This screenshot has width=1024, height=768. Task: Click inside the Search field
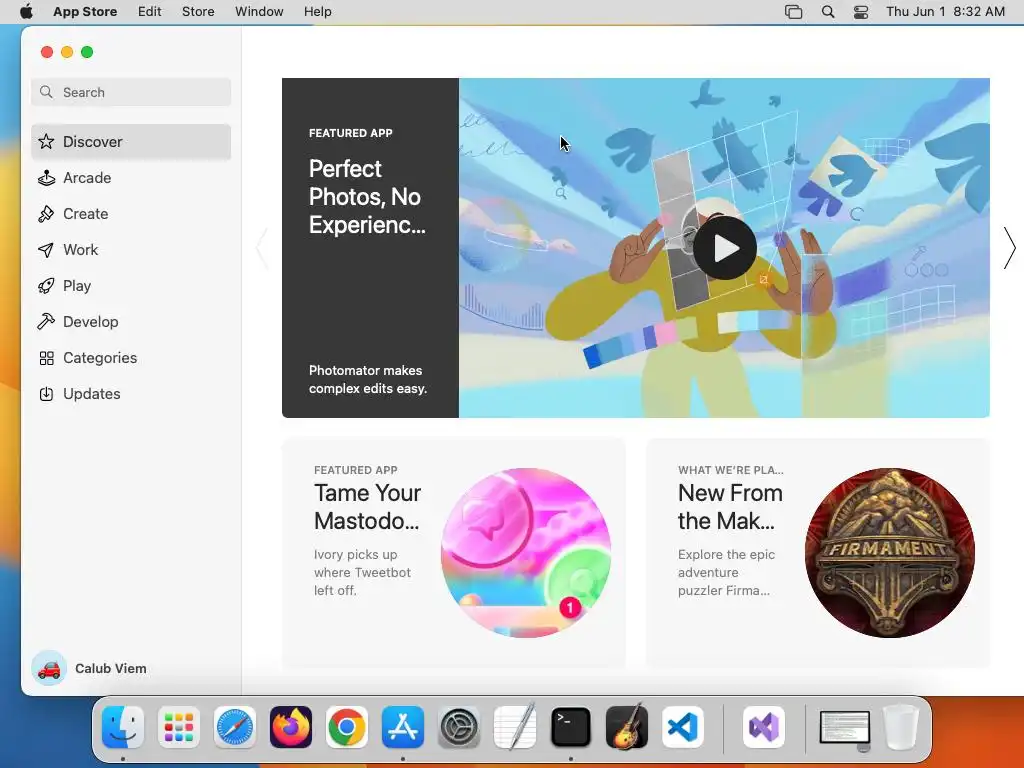click(131, 92)
